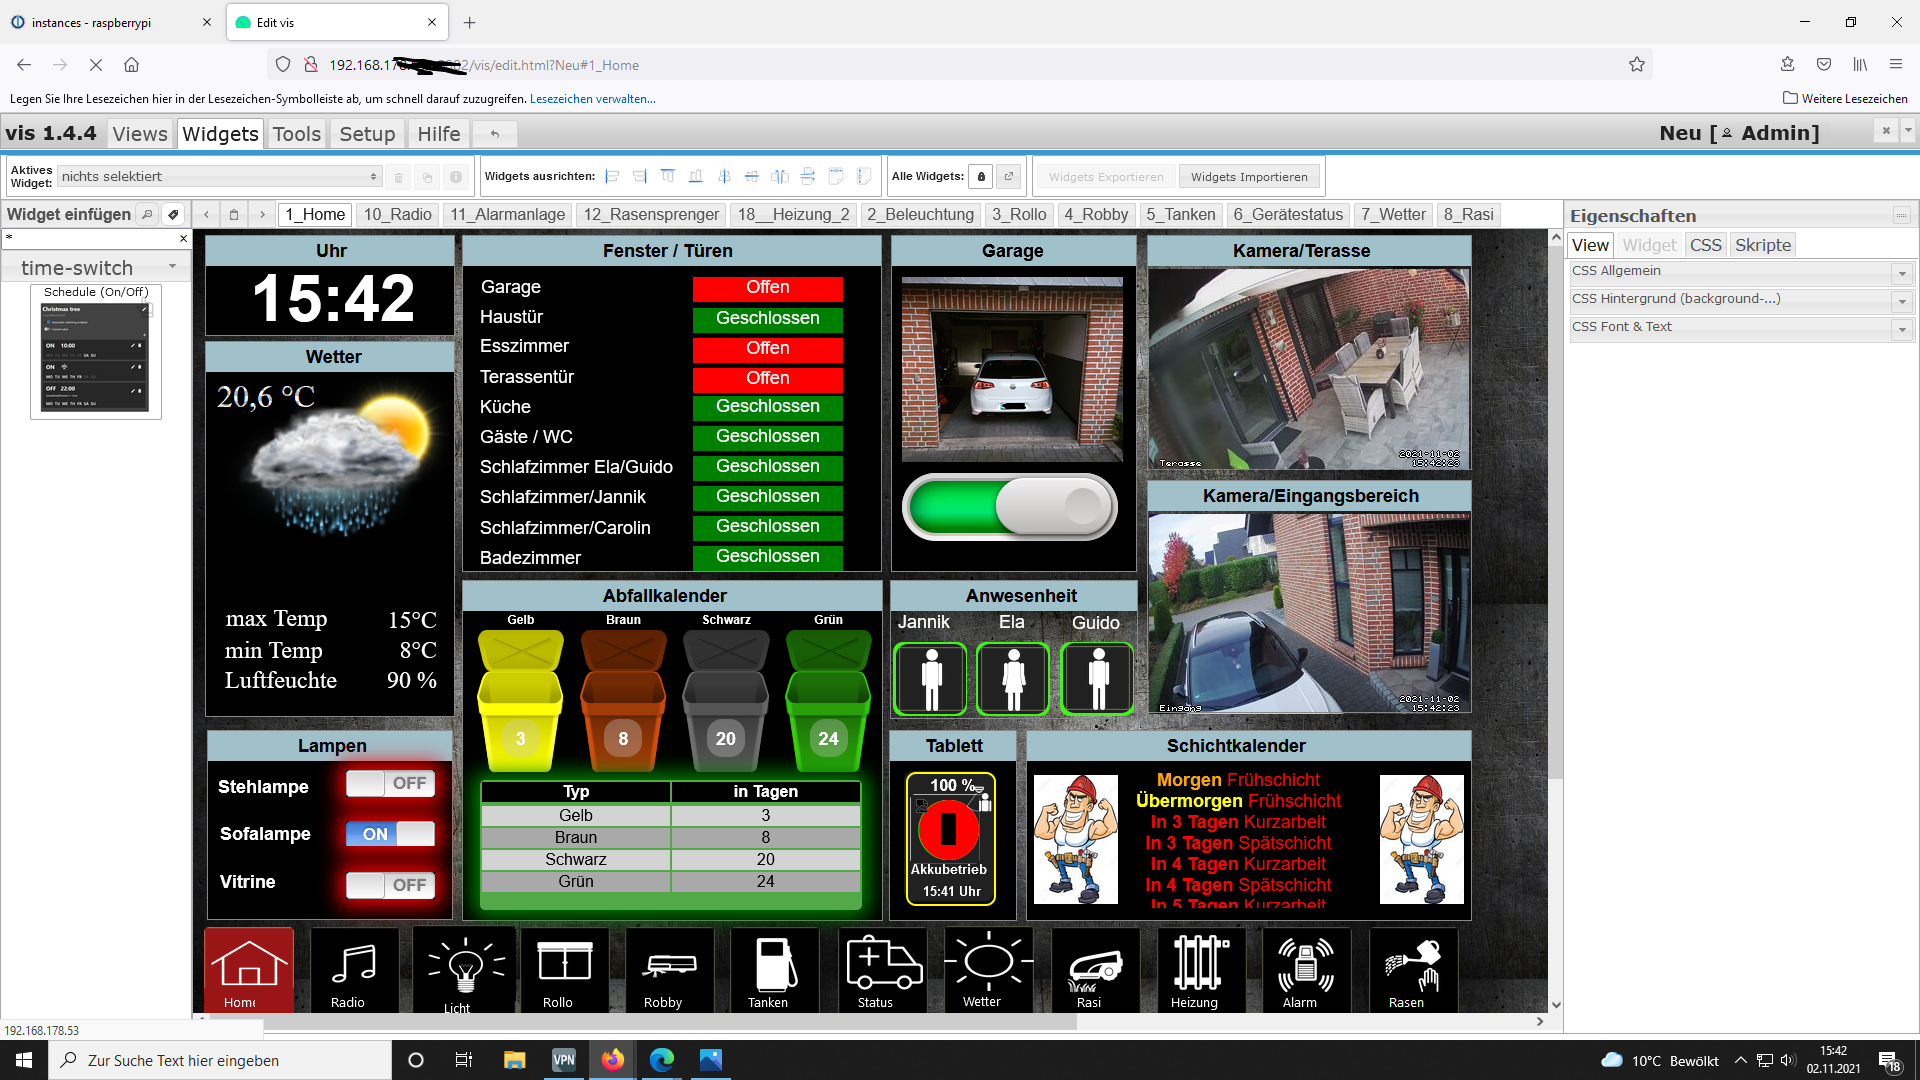Toggle the green garage door switch
The image size is (1920, 1080).
point(1010,507)
